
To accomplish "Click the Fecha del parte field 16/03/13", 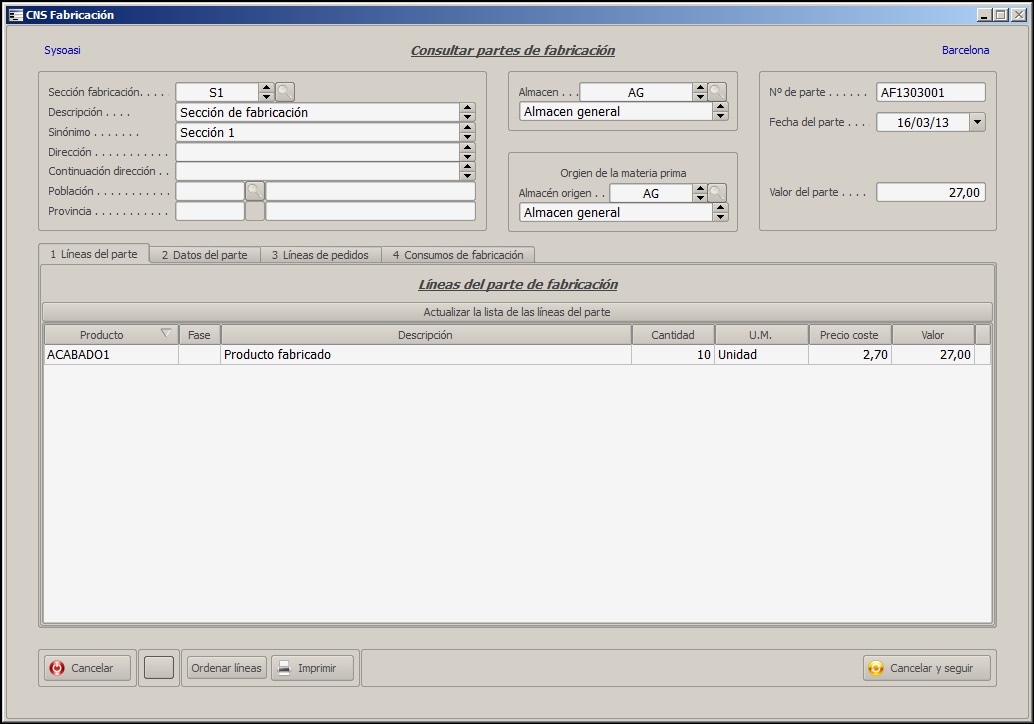I will coord(923,122).
